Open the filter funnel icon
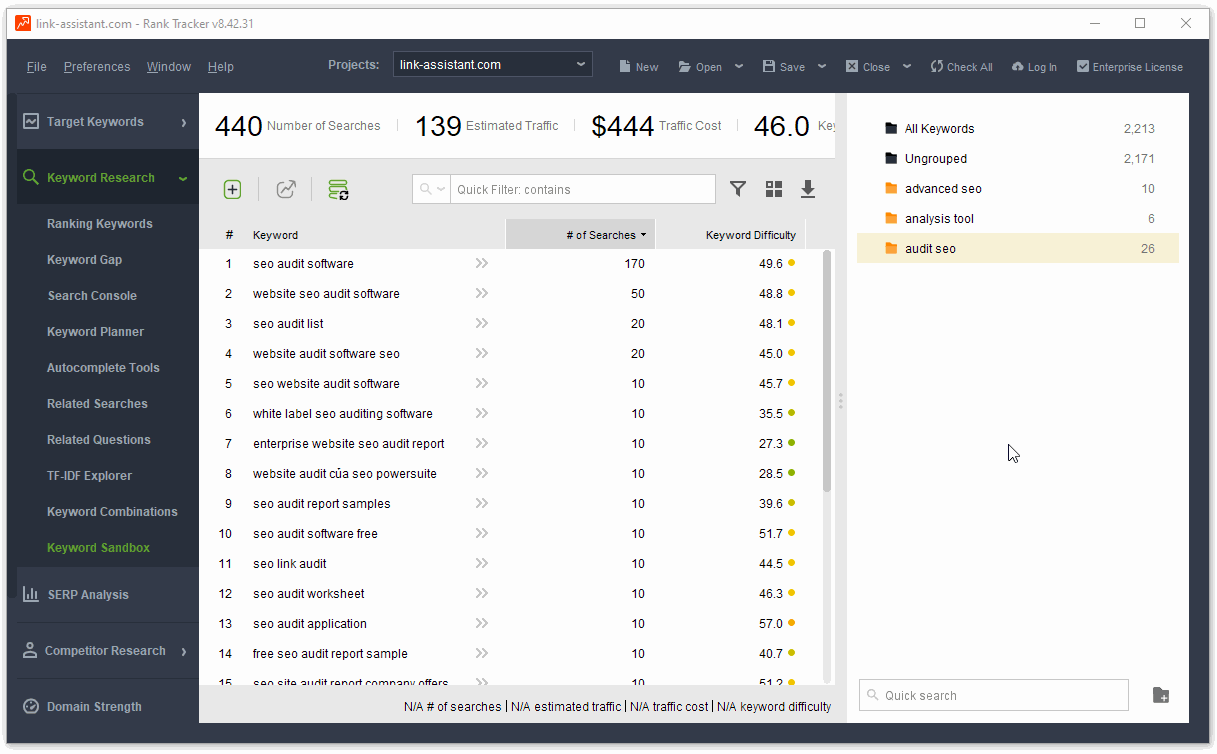The width and height of the screenshot is (1217, 754). (738, 189)
